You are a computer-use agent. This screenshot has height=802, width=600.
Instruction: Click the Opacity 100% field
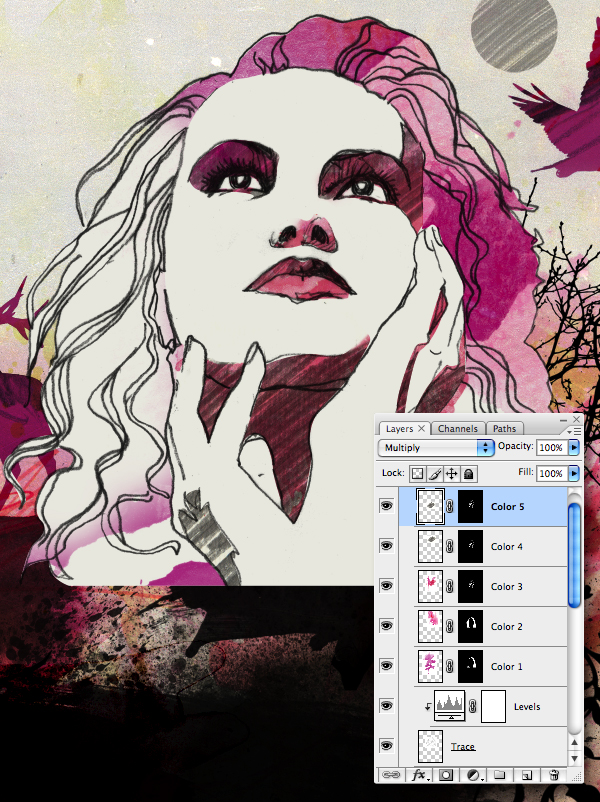coord(551,447)
